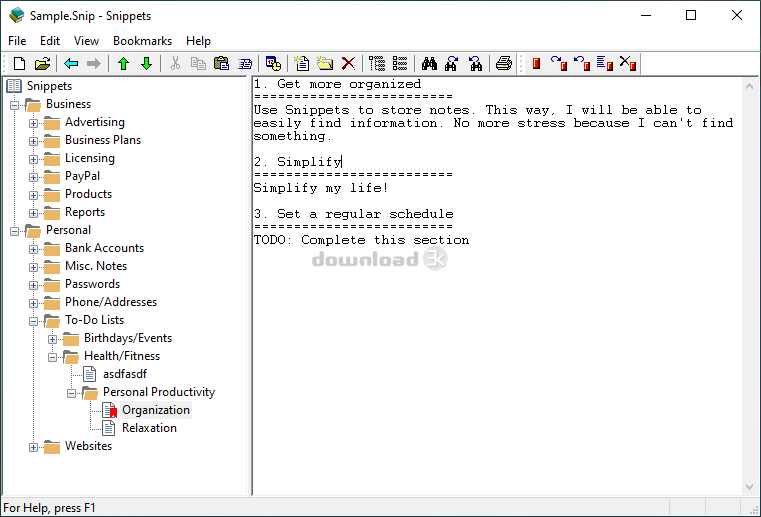
Task: Click the editor scrollbar up arrow
Action: click(749, 86)
